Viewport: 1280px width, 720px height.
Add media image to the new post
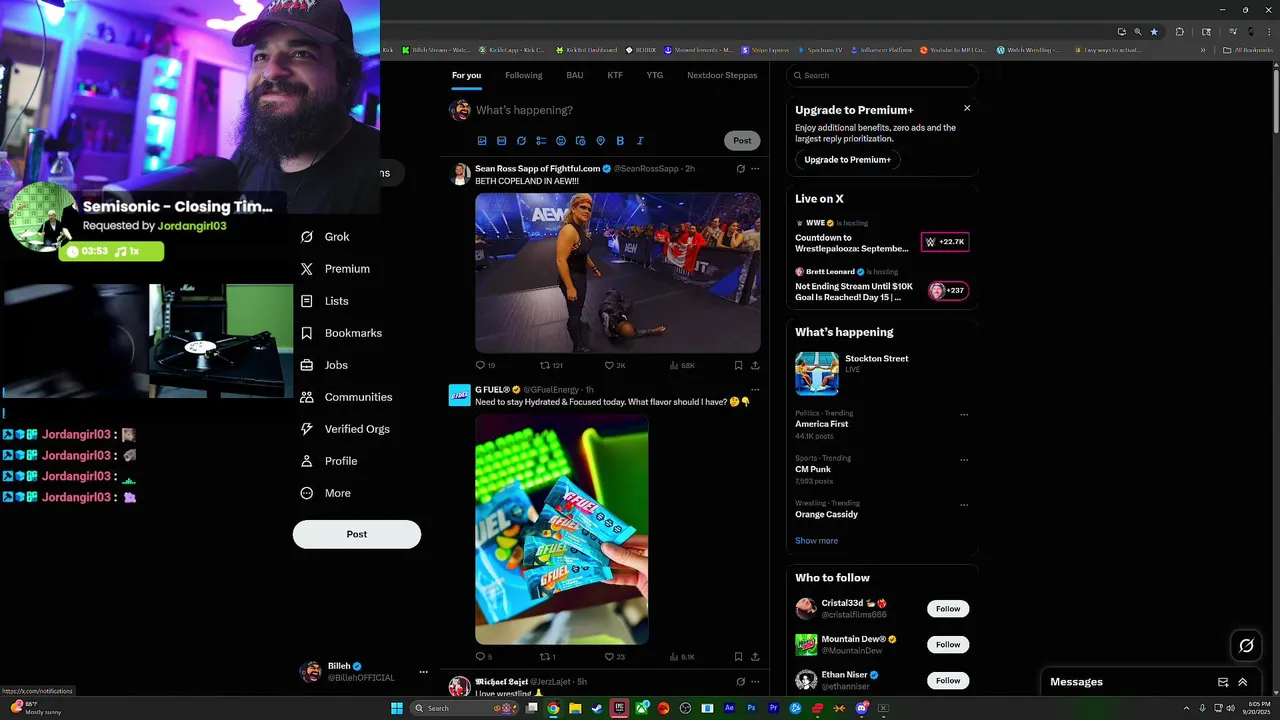pyautogui.click(x=482, y=141)
